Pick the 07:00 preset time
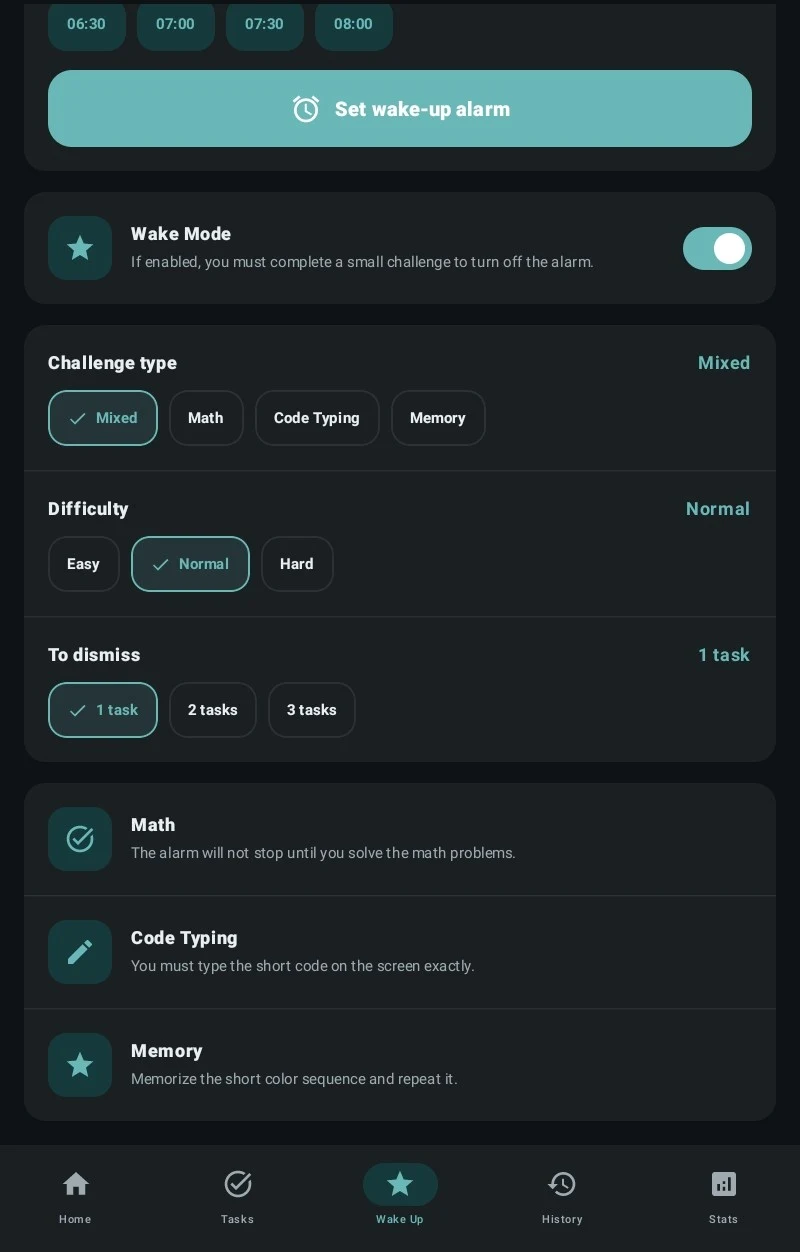 pos(176,25)
